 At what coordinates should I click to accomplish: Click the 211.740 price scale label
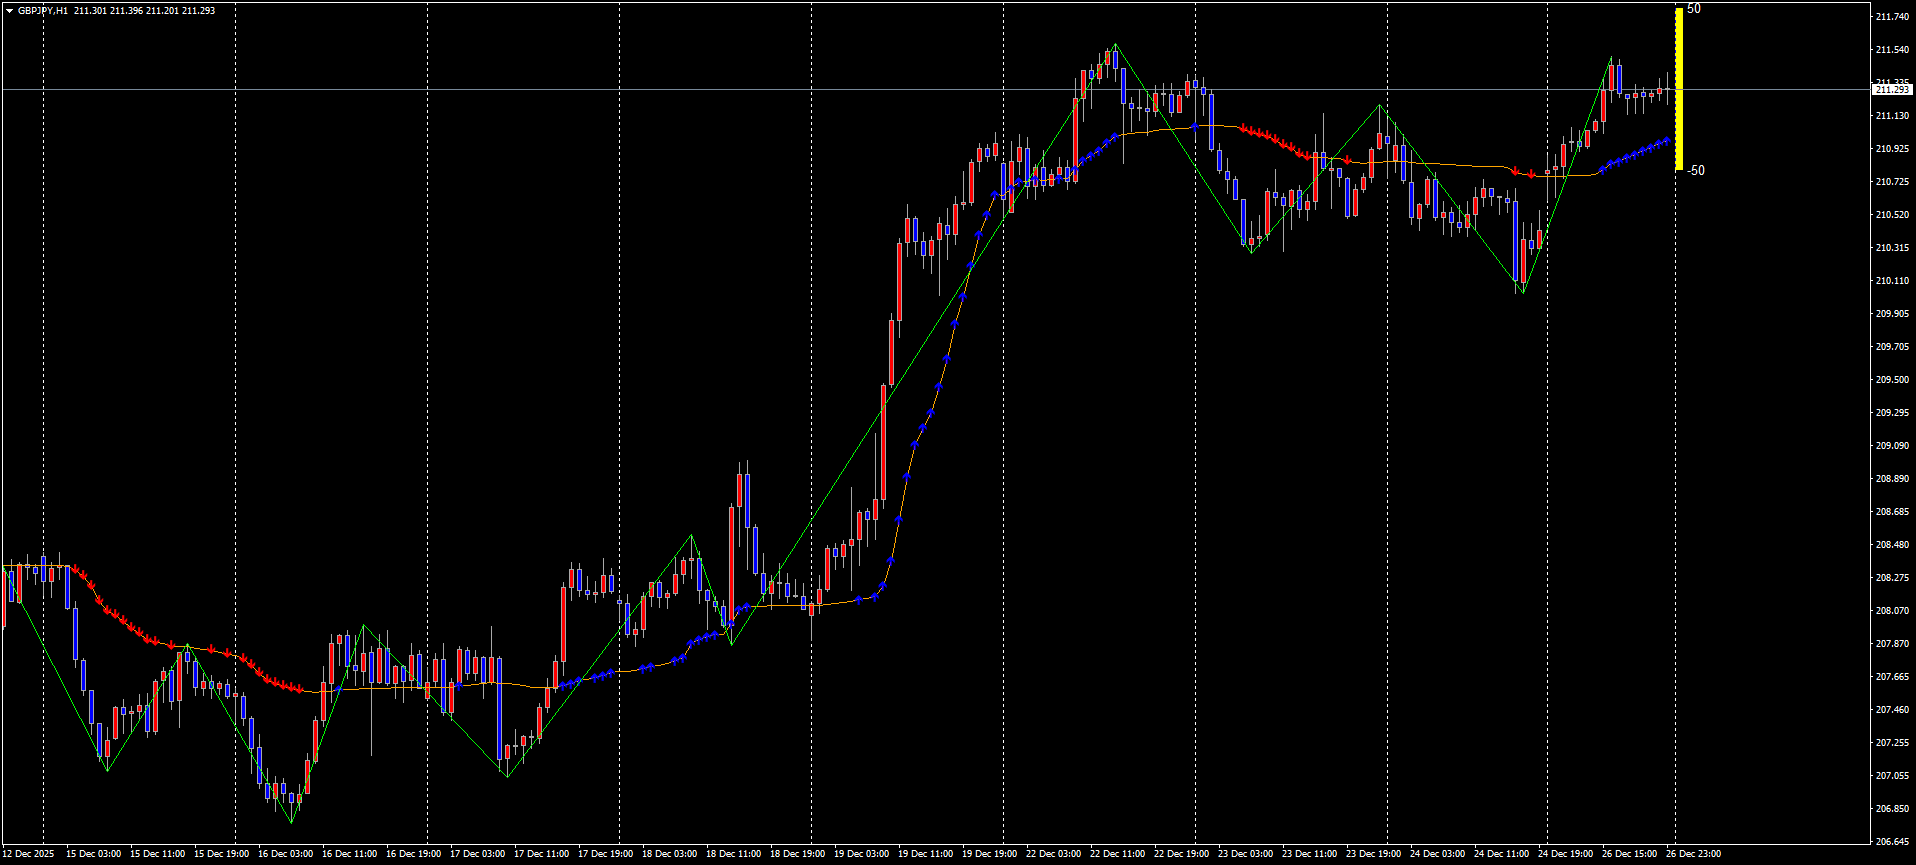coord(1890,17)
